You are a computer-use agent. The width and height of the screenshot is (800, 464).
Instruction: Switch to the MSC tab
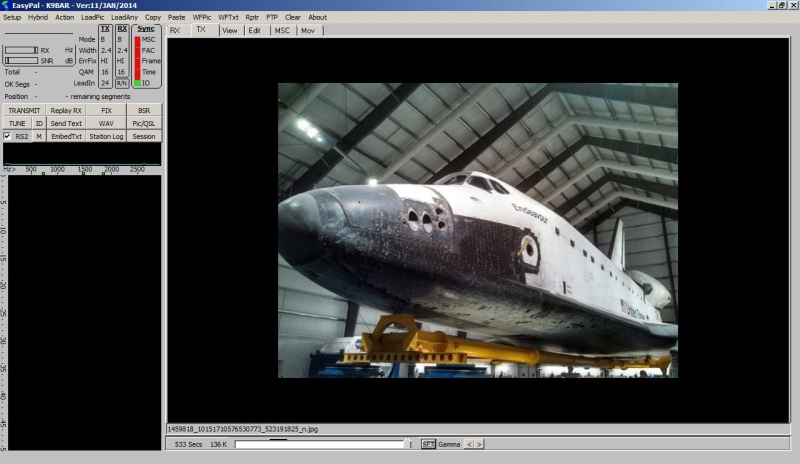(x=282, y=31)
